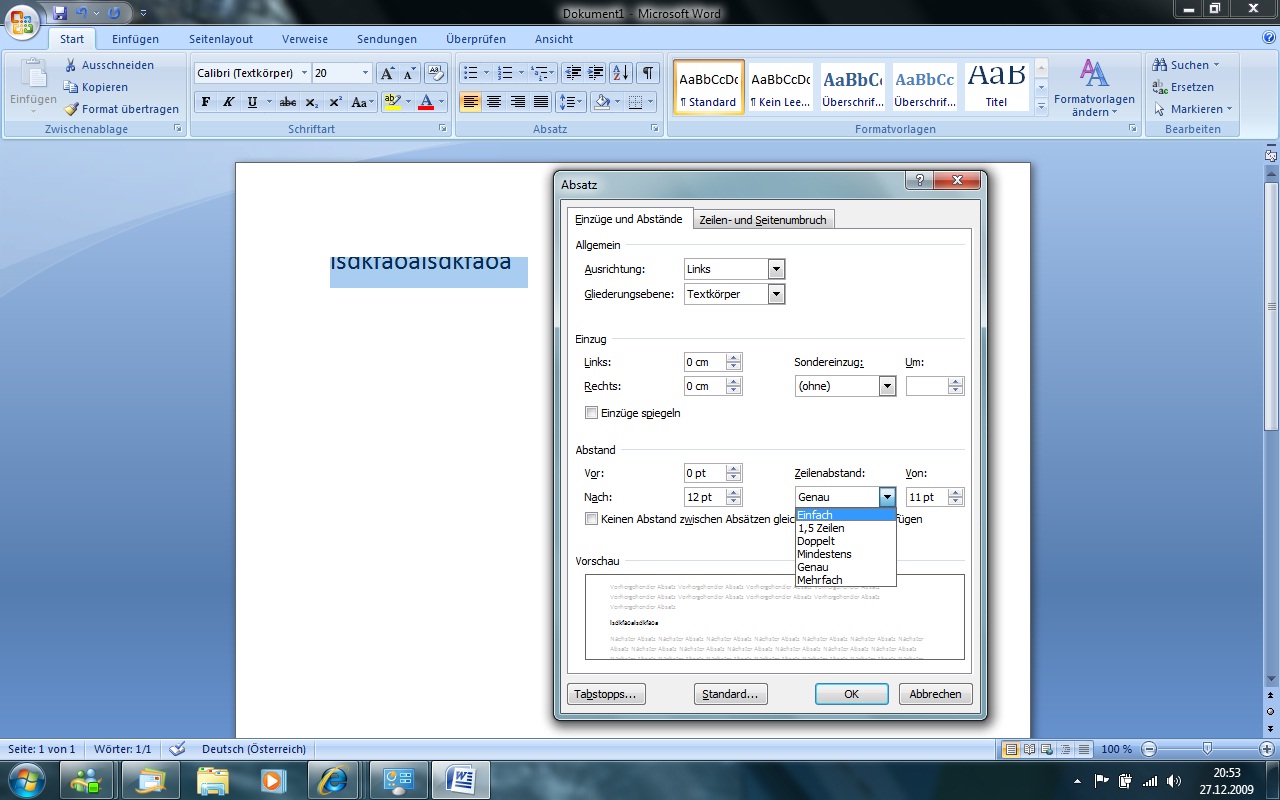Check Einzüge spiegeln checkbox
This screenshot has width=1280, height=800.
pos(591,413)
